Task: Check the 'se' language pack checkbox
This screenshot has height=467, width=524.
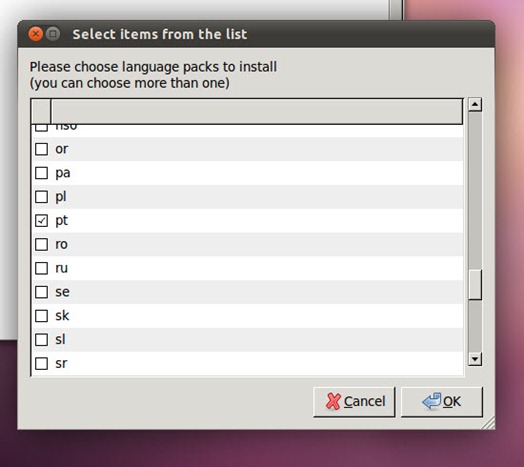Action: click(x=41, y=292)
